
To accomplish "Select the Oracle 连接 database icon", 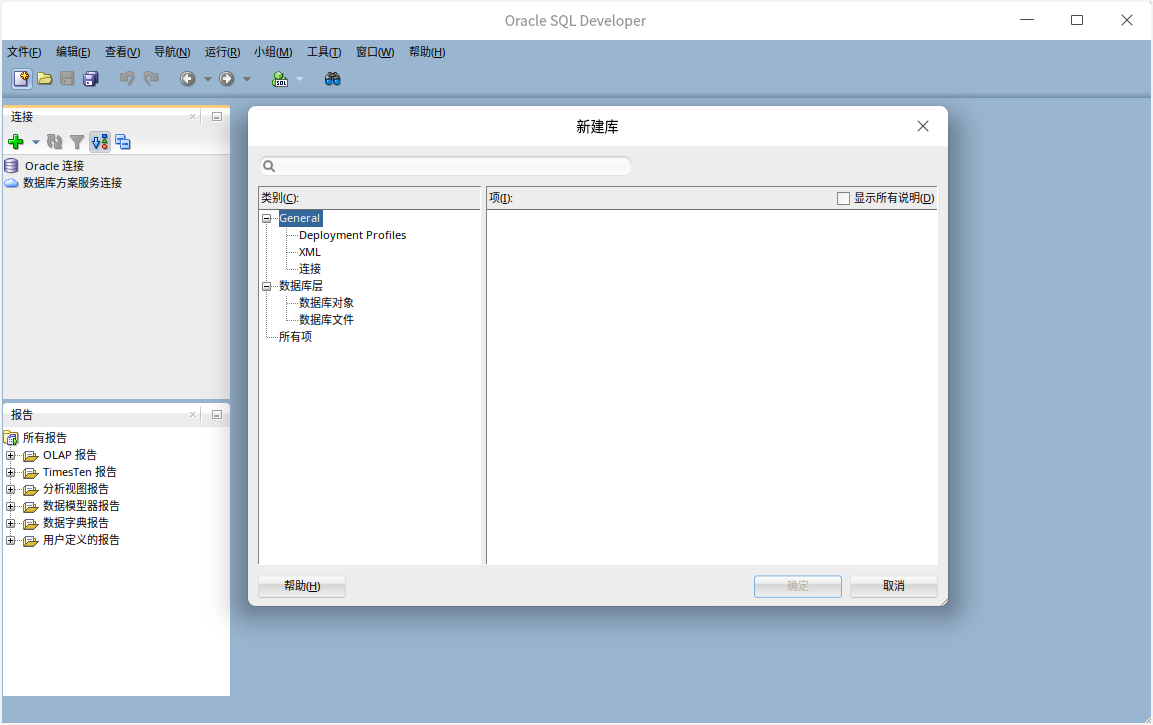I will pos(11,165).
